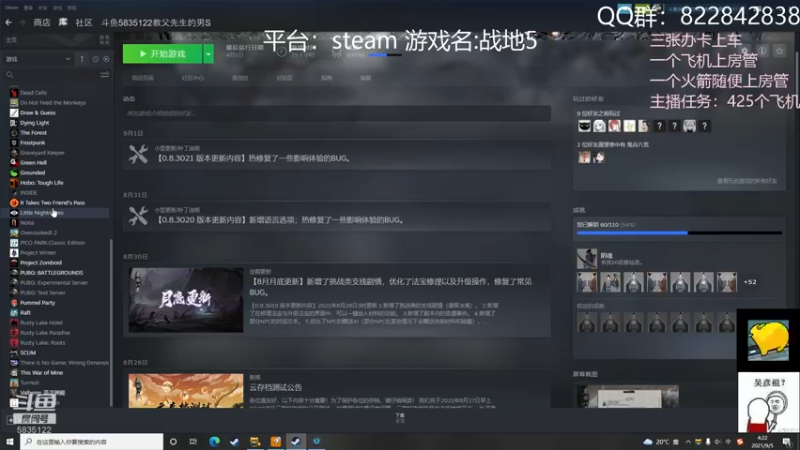Viewport: 800px width, 450px height.
Task: Toggle the favorite star icon
Action: [780, 51]
